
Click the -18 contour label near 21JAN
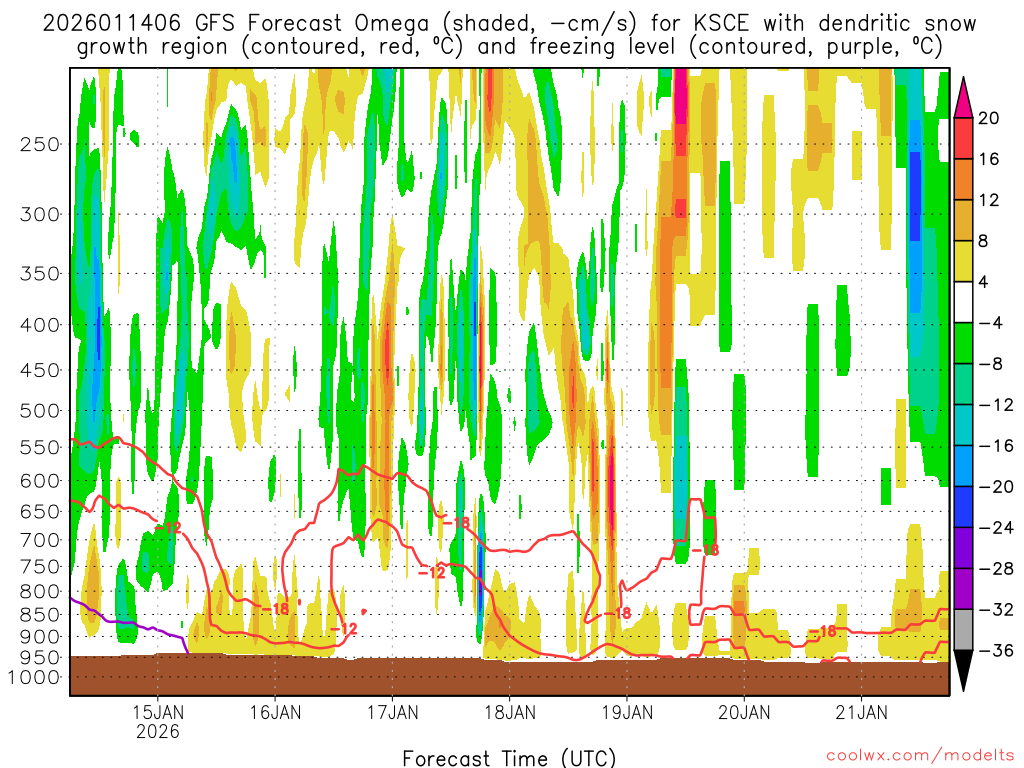(822, 631)
